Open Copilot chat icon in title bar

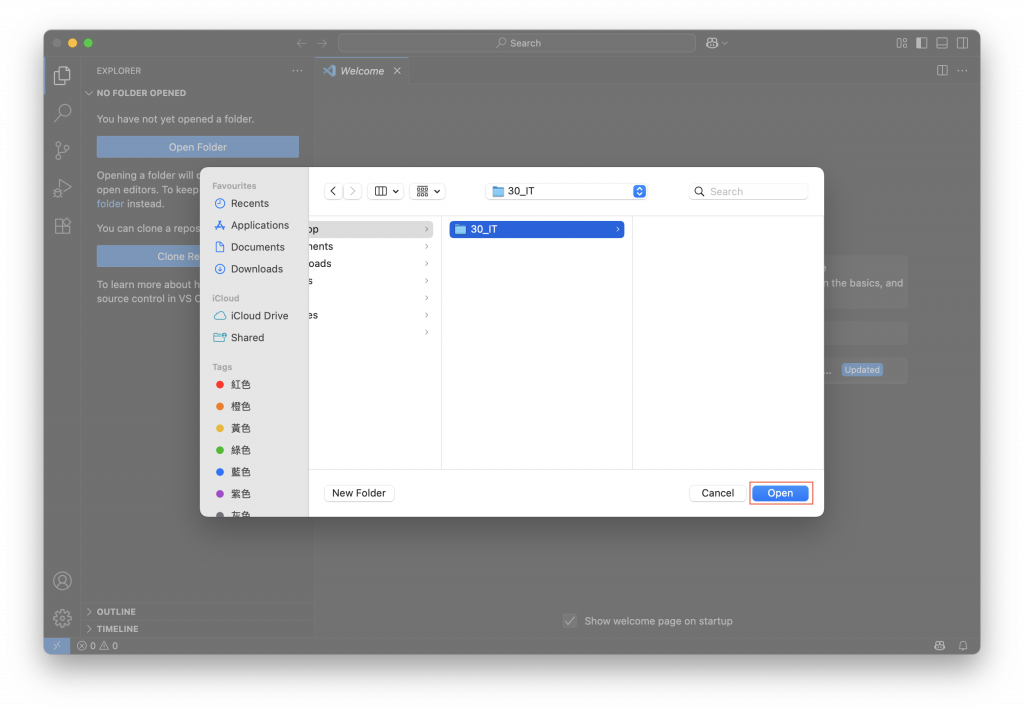coord(712,43)
